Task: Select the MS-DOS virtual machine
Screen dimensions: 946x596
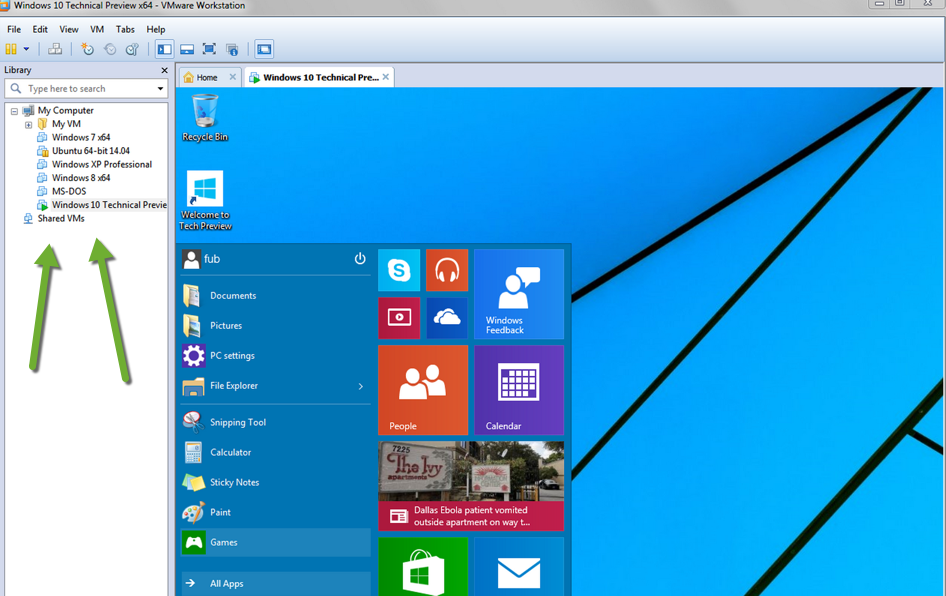Action: 69,191
